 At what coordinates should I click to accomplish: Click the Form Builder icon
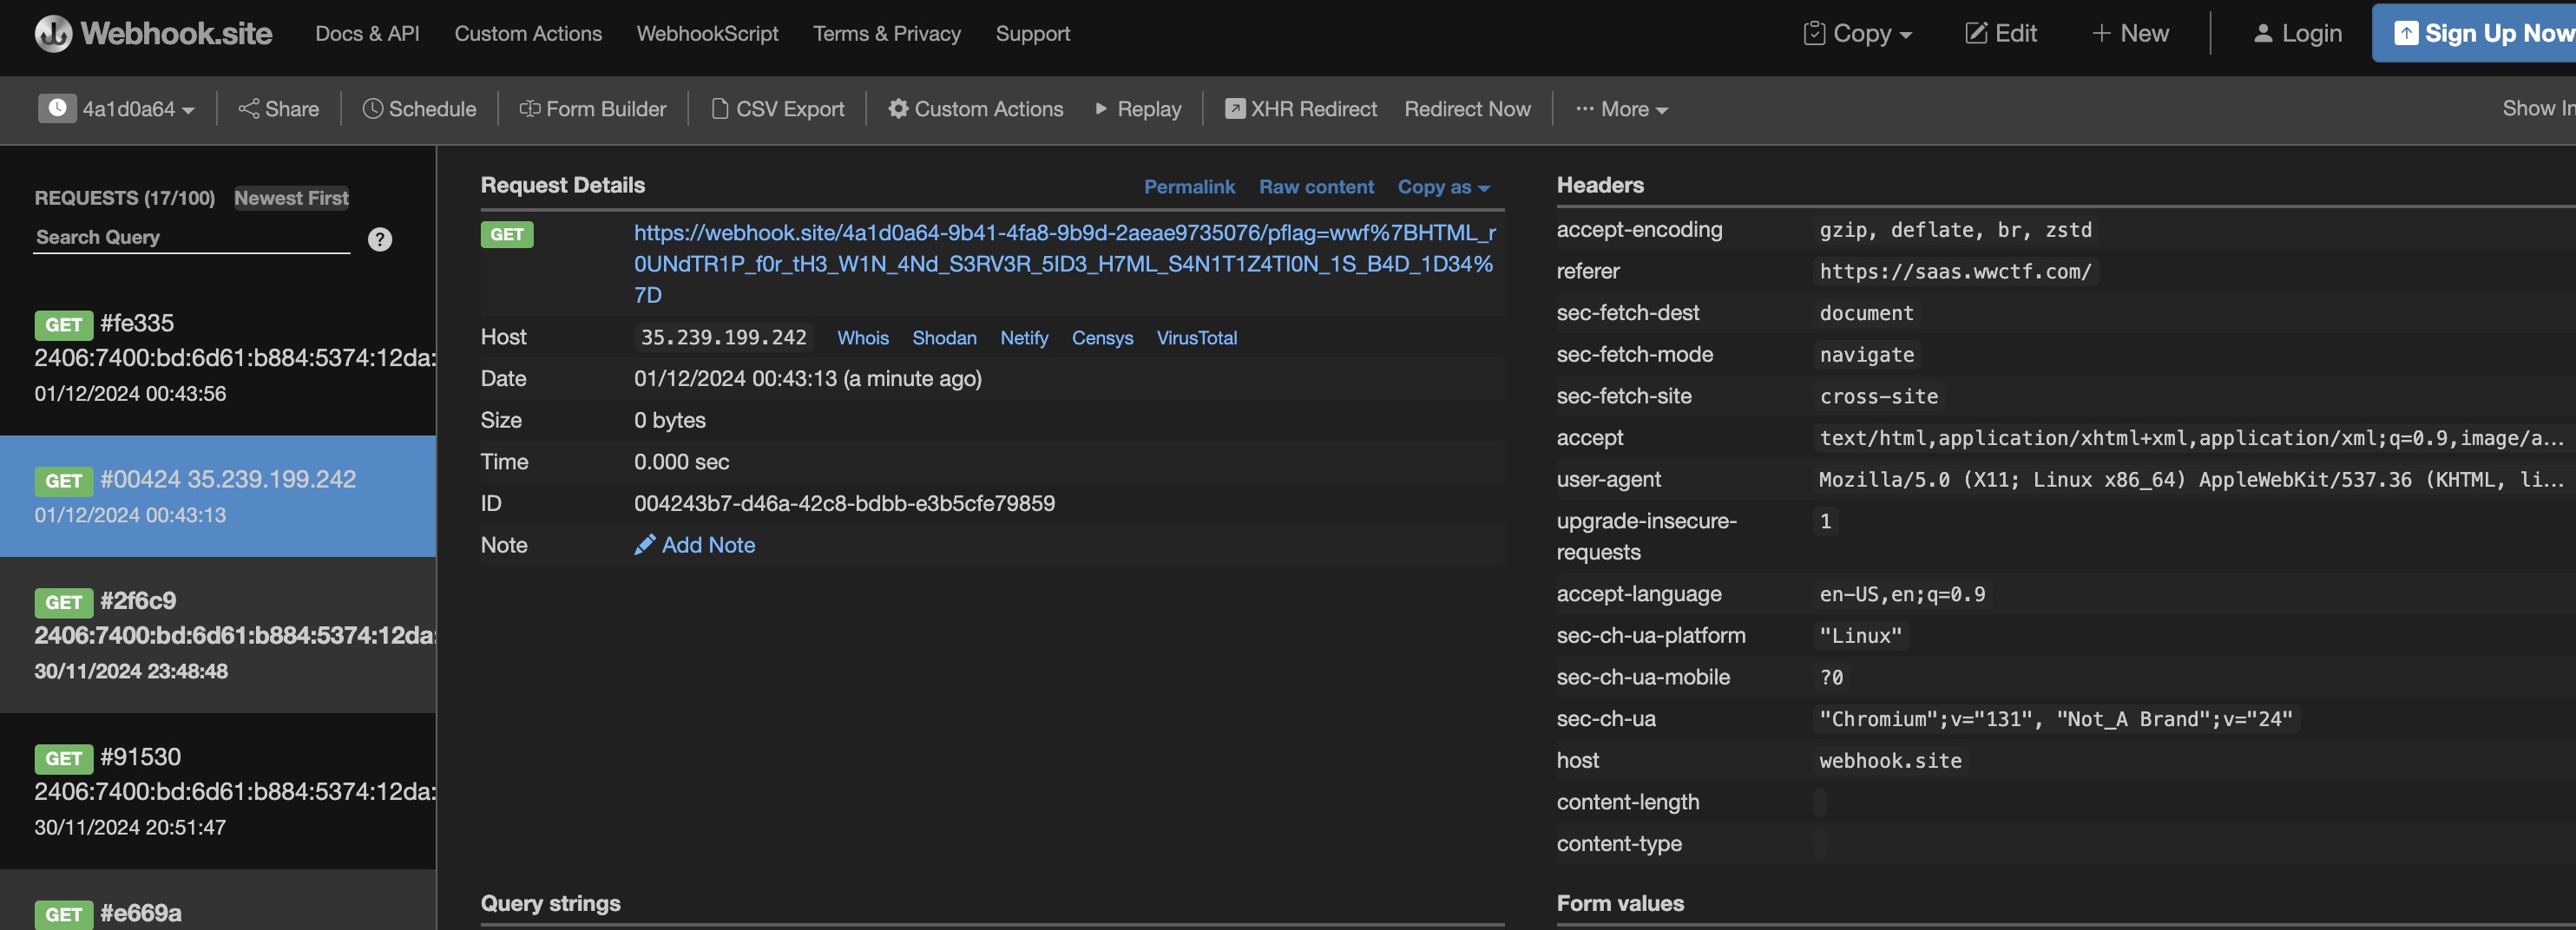click(530, 108)
